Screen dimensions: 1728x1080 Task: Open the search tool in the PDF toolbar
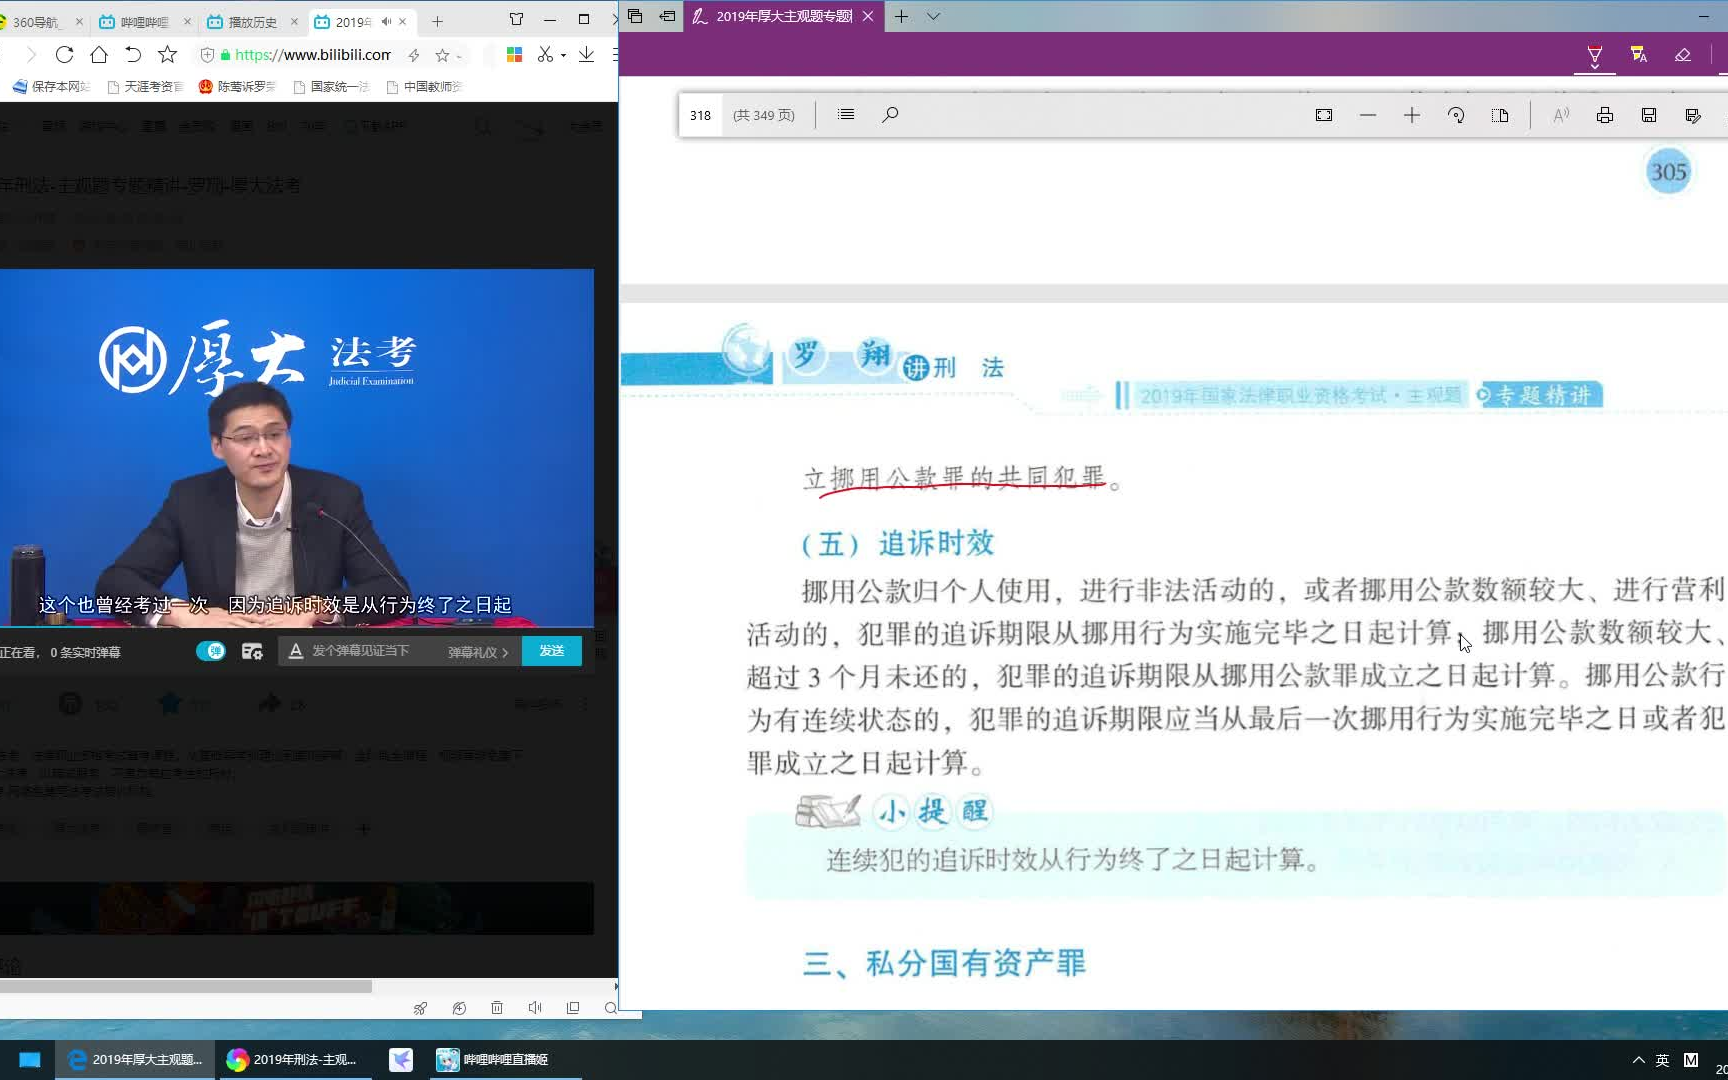[x=890, y=115]
